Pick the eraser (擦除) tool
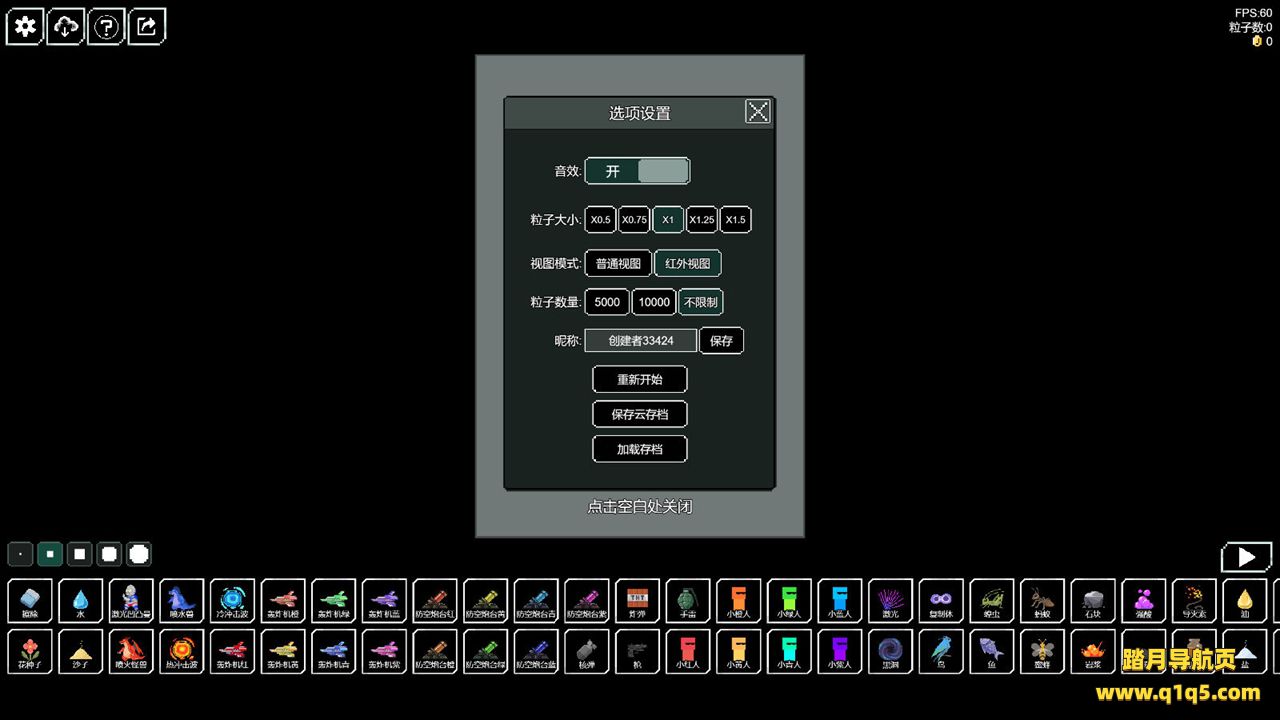This screenshot has height=720, width=1280. click(29, 600)
